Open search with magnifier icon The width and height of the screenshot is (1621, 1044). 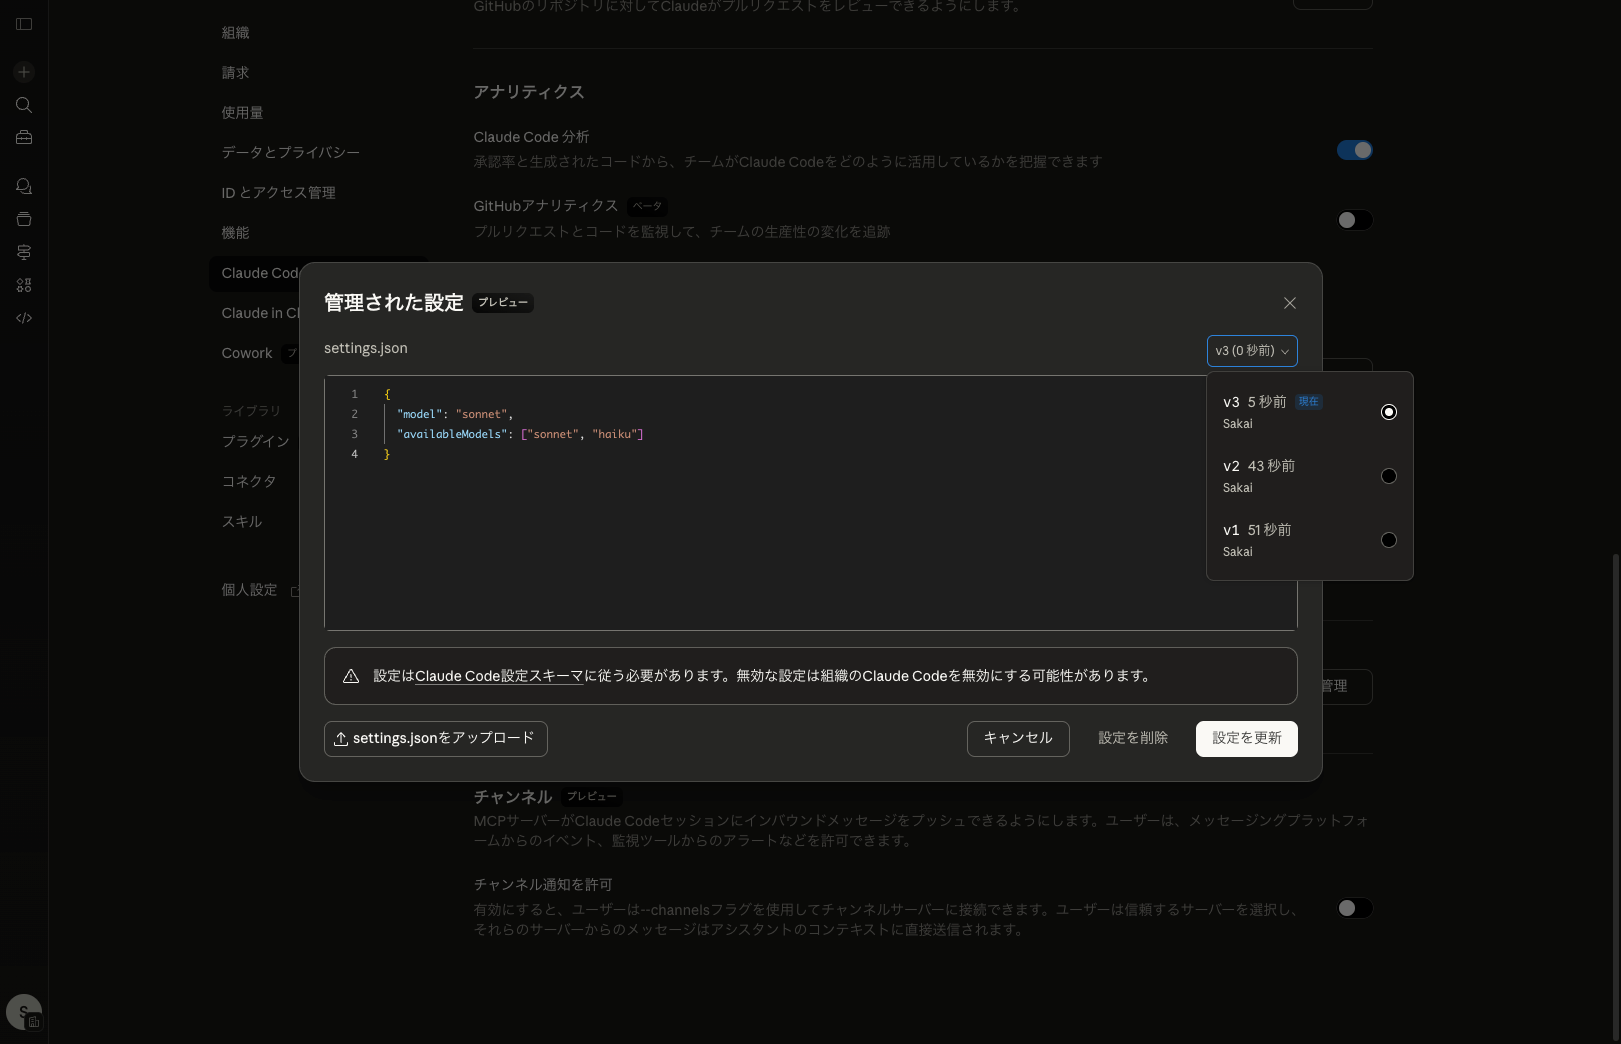coord(24,105)
